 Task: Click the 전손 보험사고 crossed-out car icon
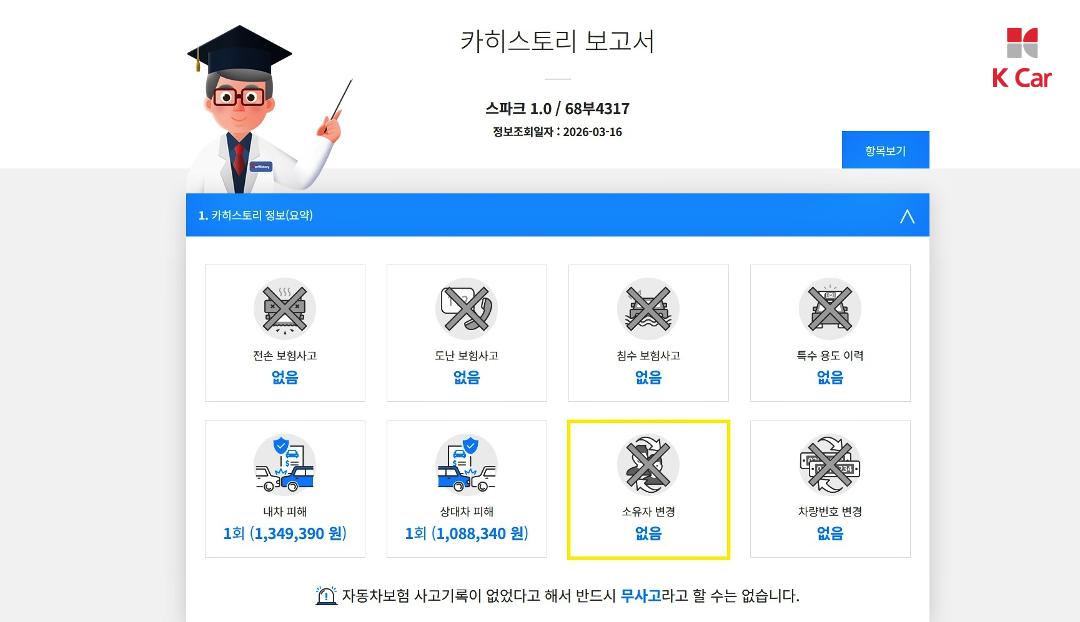click(284, 309)
